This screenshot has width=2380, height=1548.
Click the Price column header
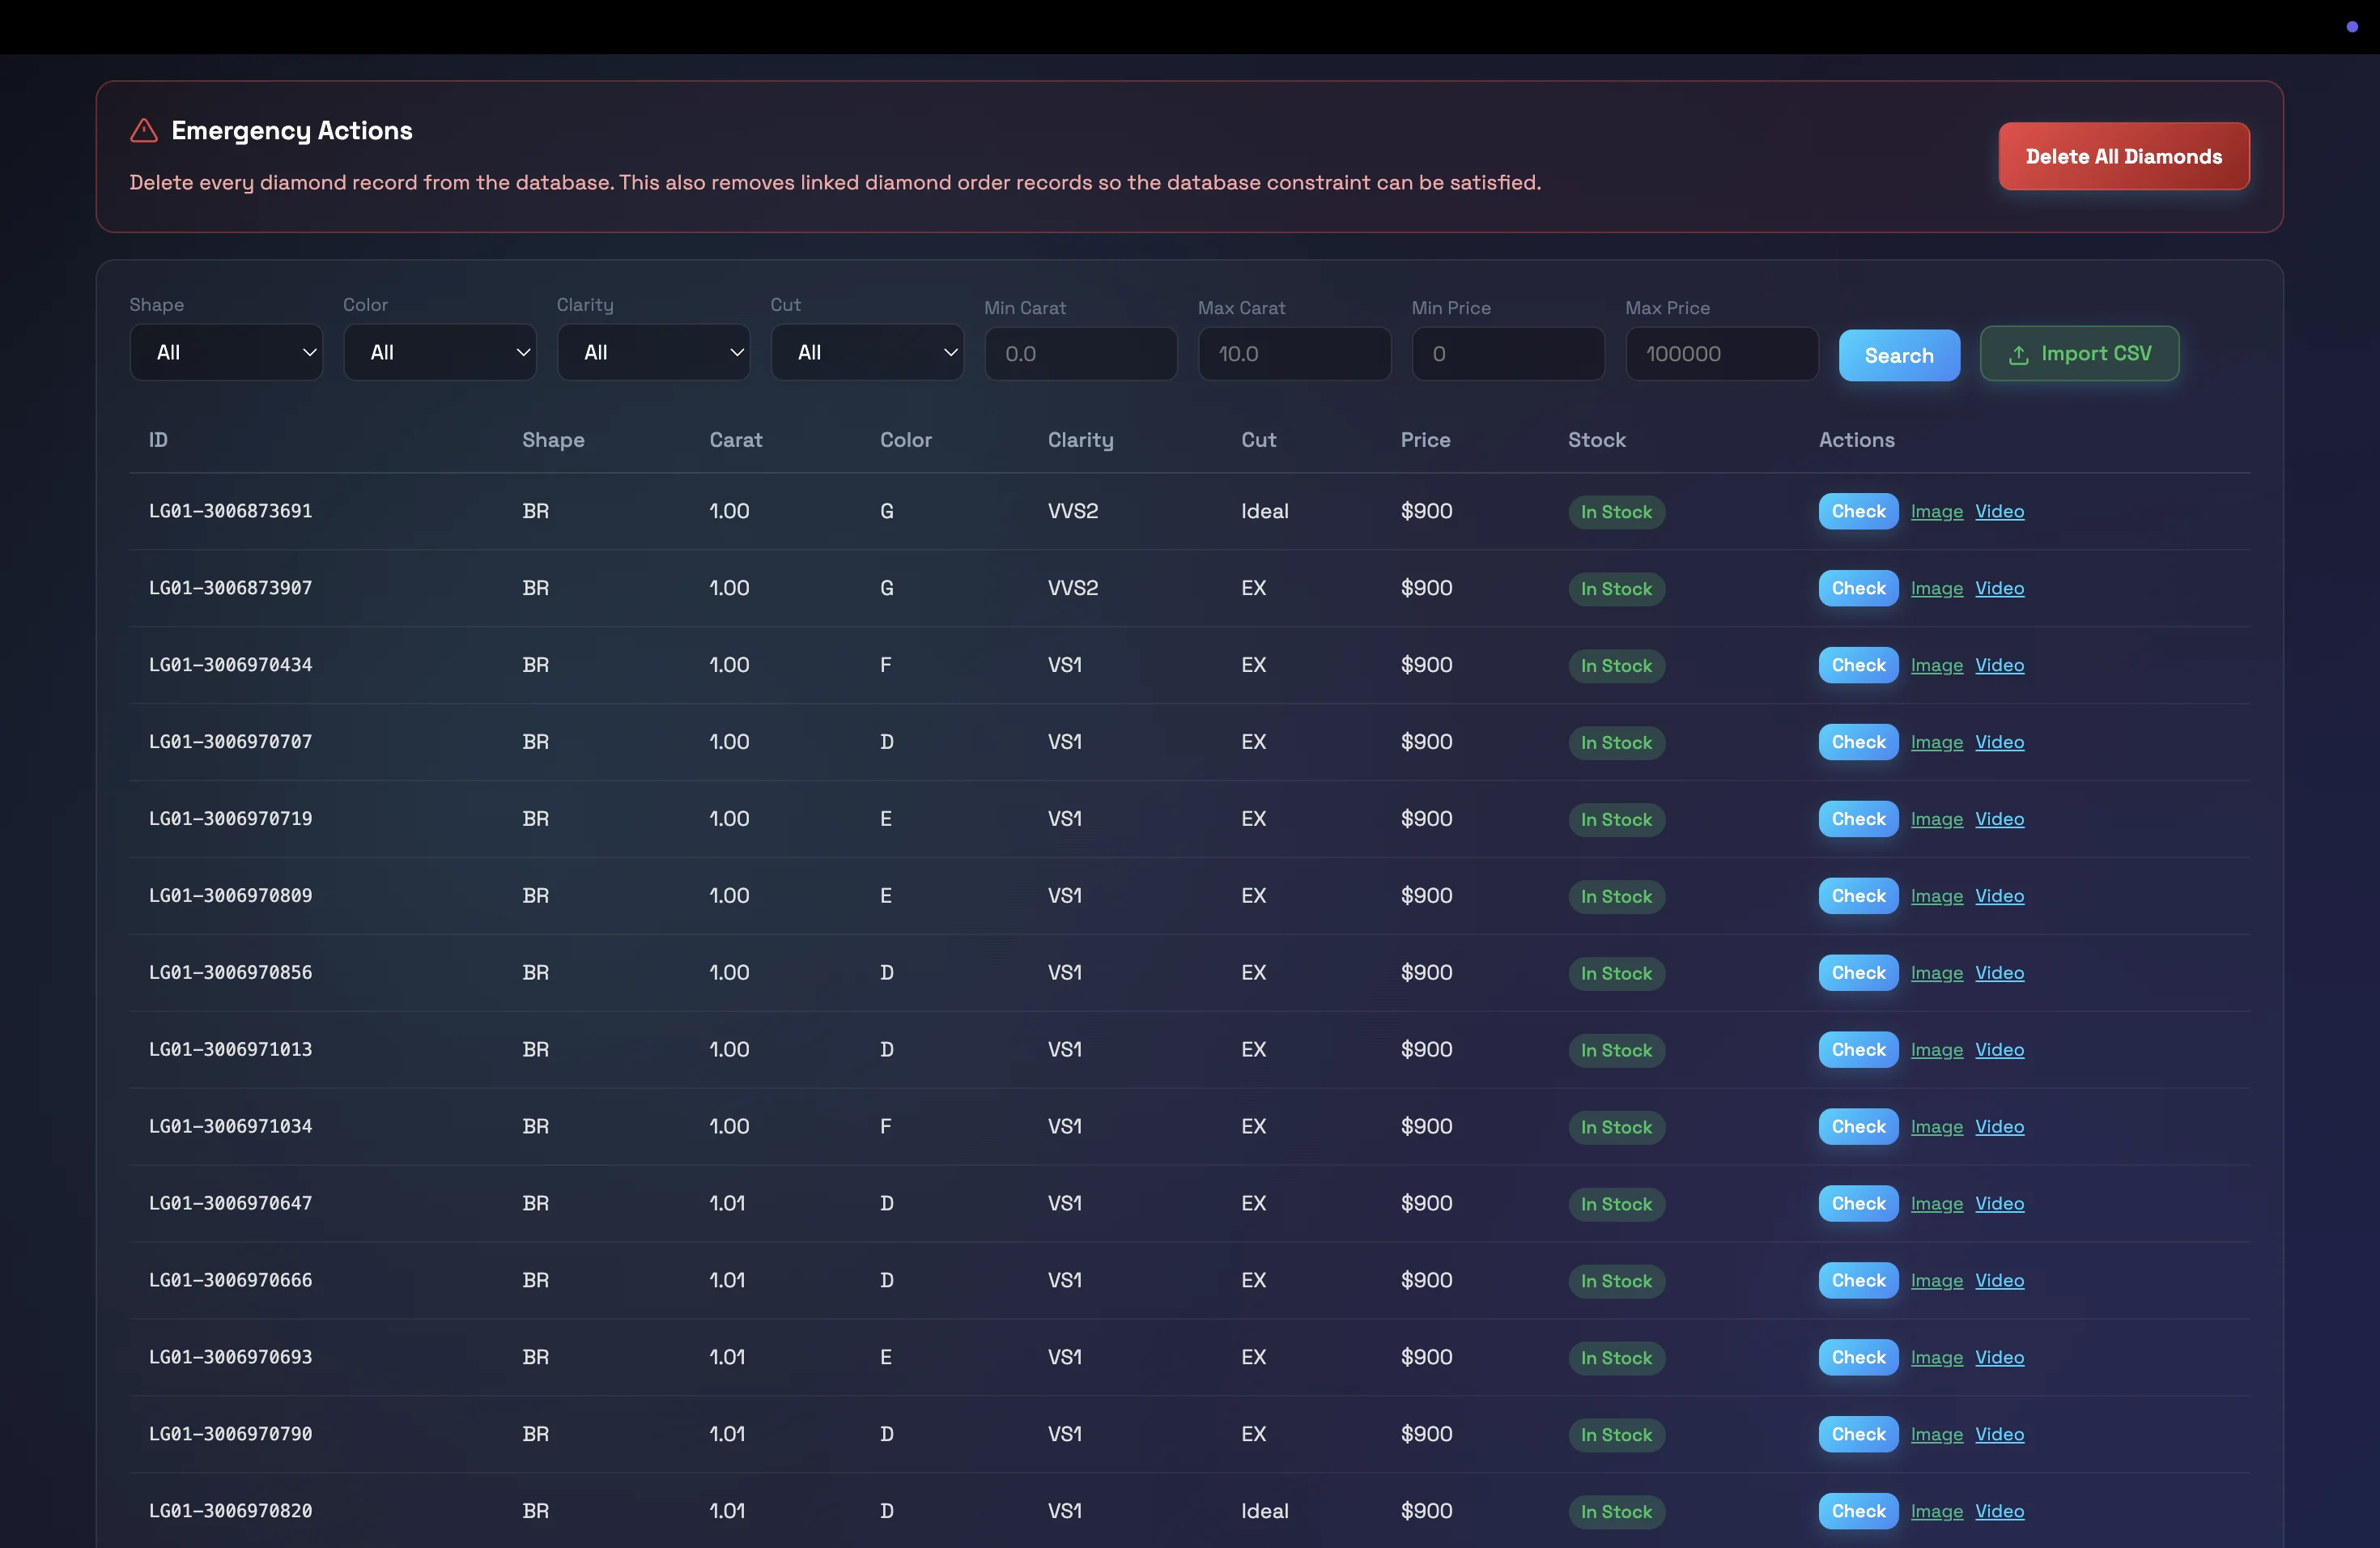(1425, 440)
